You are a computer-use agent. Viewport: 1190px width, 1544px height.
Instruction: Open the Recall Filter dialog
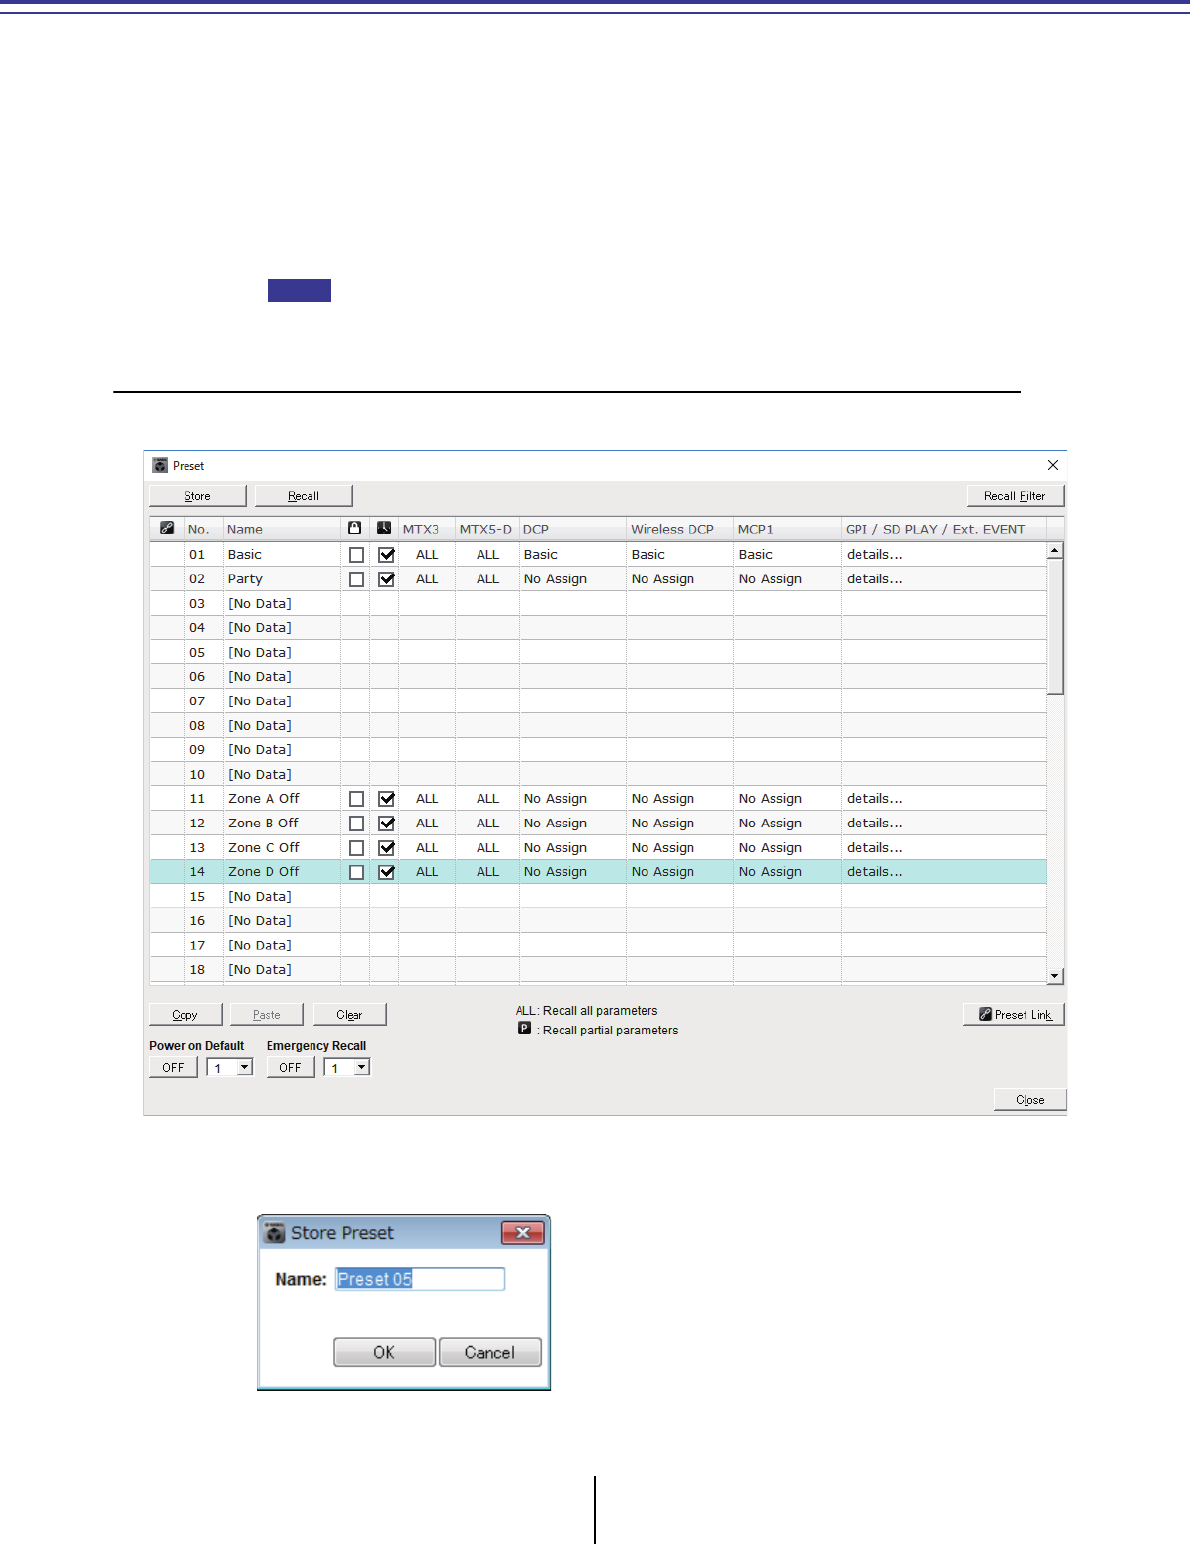click(1015, 496)
